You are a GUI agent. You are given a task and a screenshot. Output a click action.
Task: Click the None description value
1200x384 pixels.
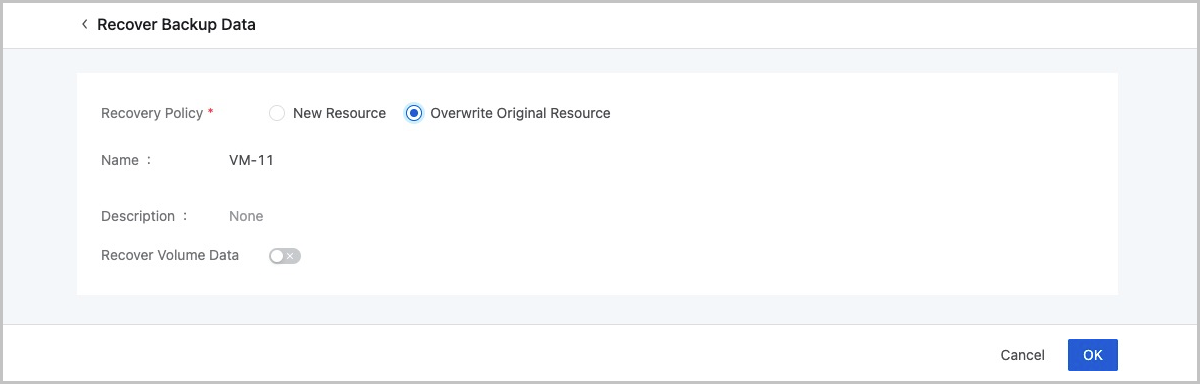[246, 216]
